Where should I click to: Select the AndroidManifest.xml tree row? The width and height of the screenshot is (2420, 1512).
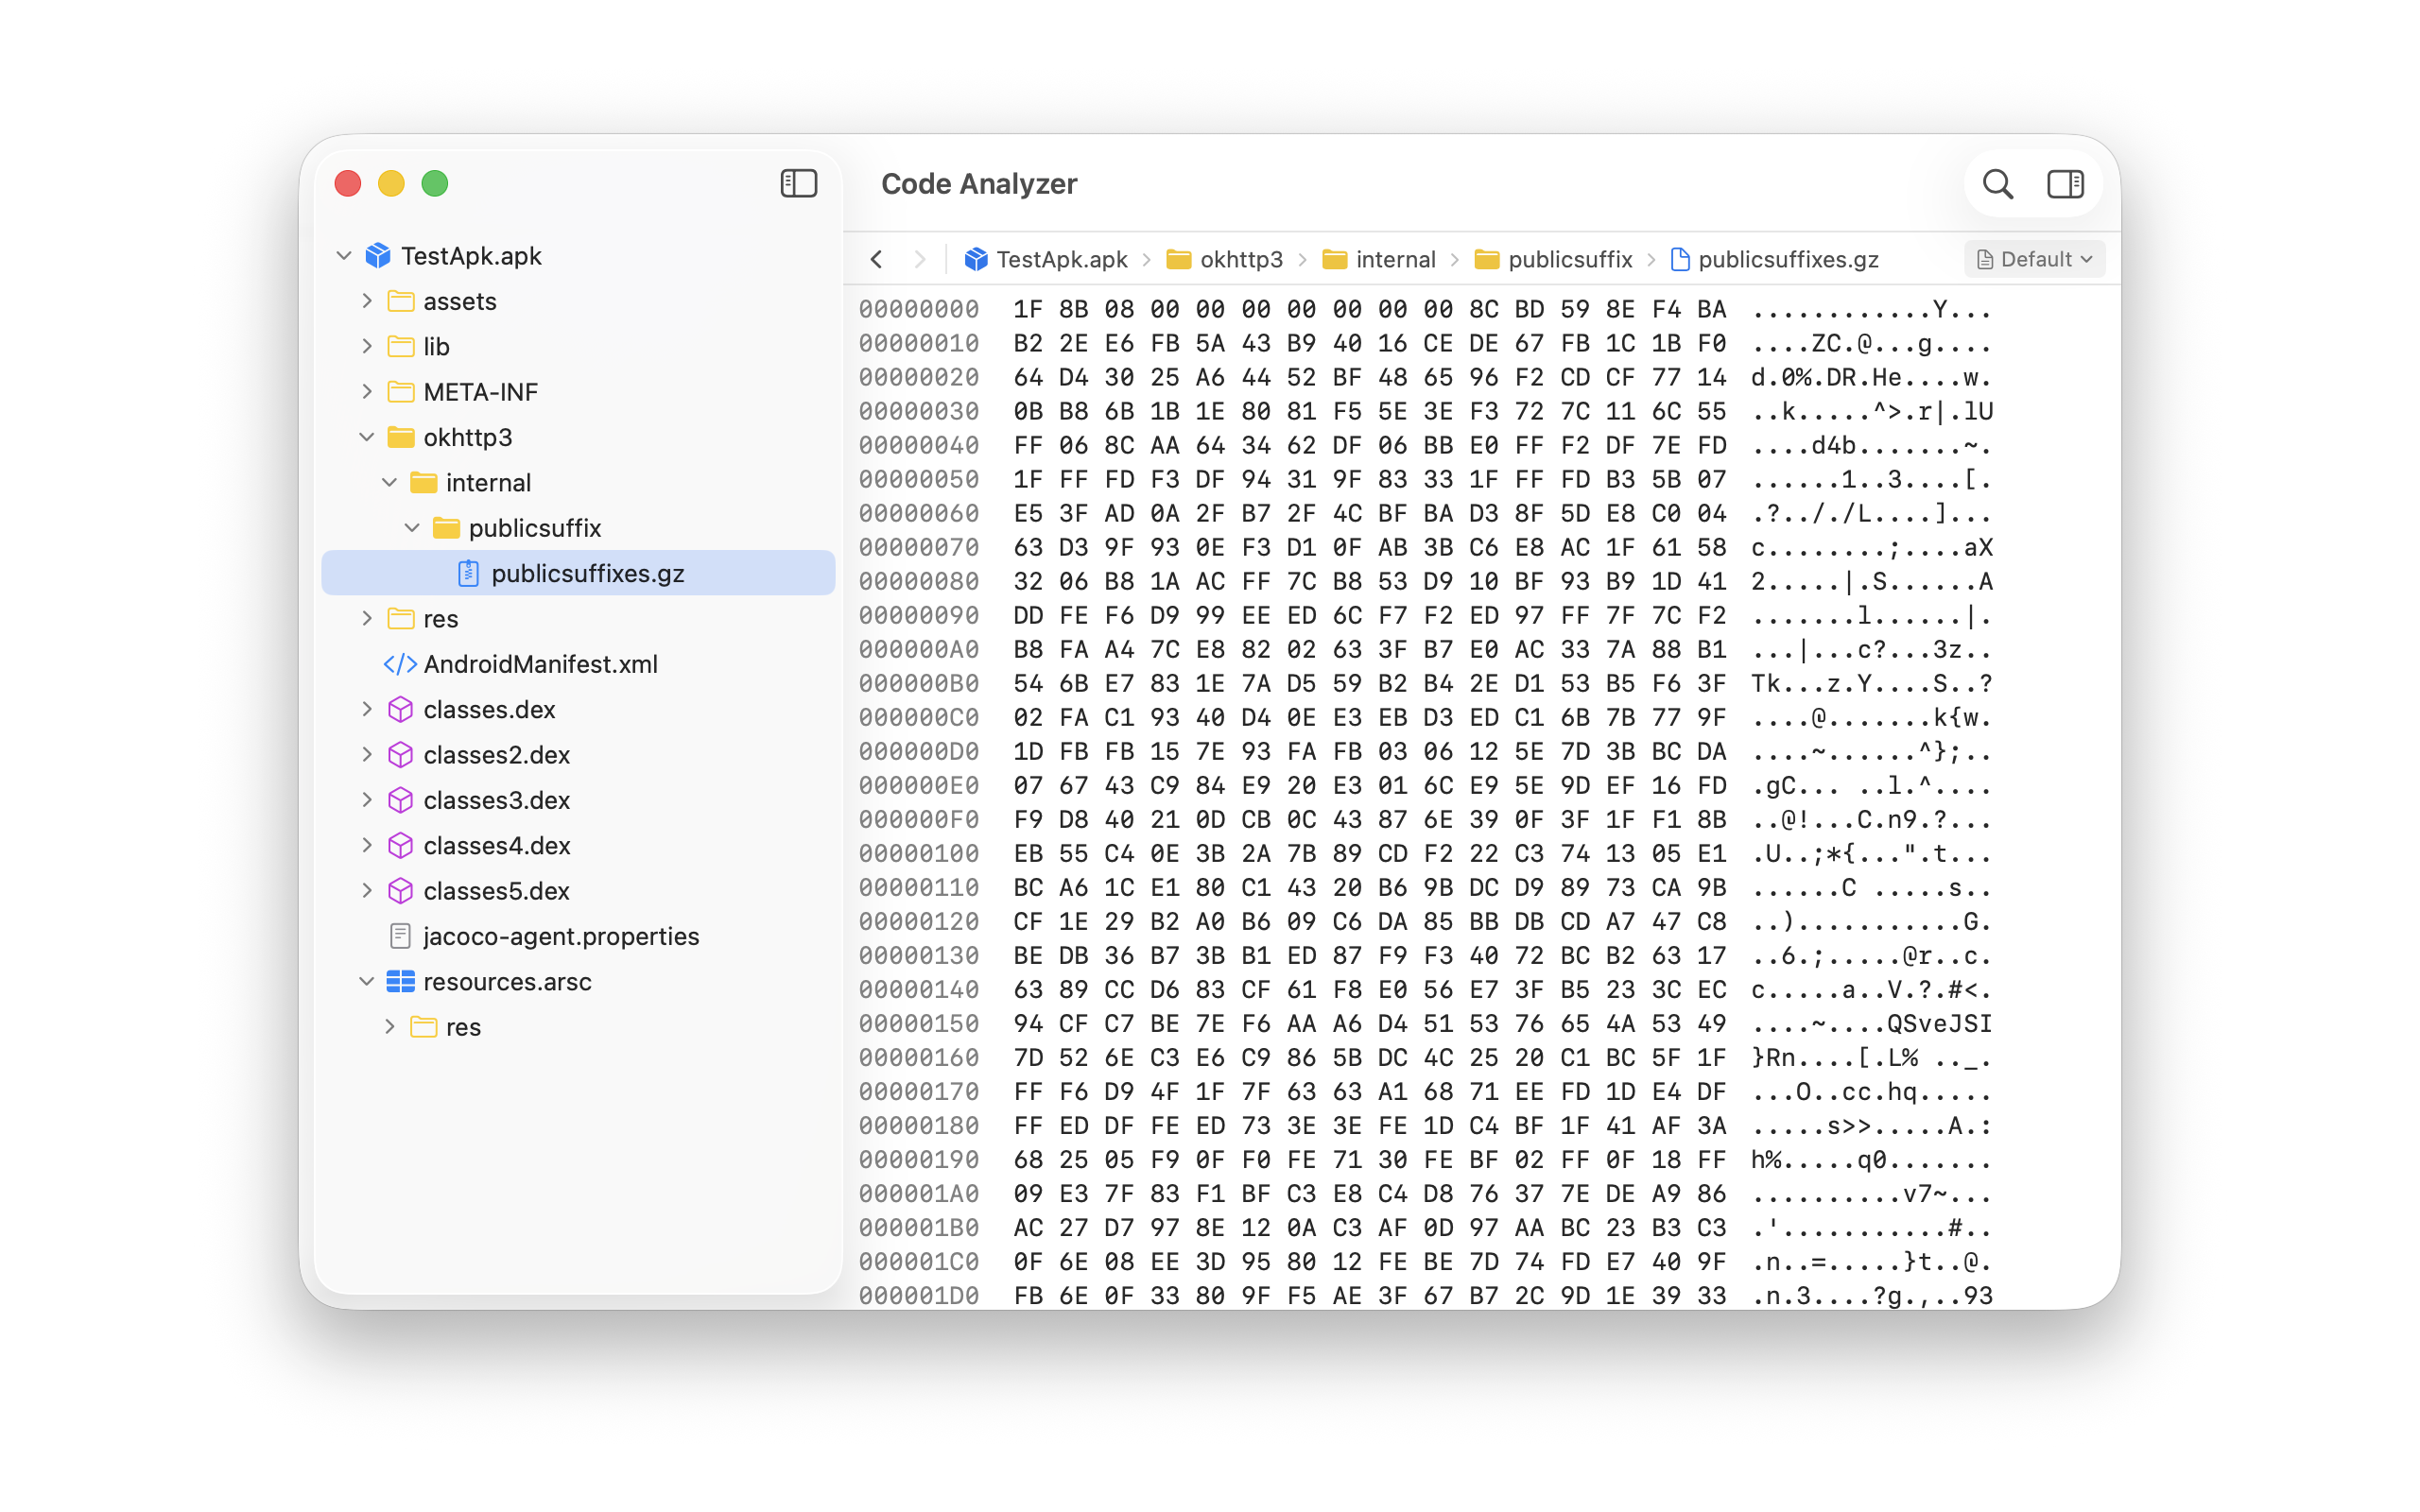pos(578,664)
